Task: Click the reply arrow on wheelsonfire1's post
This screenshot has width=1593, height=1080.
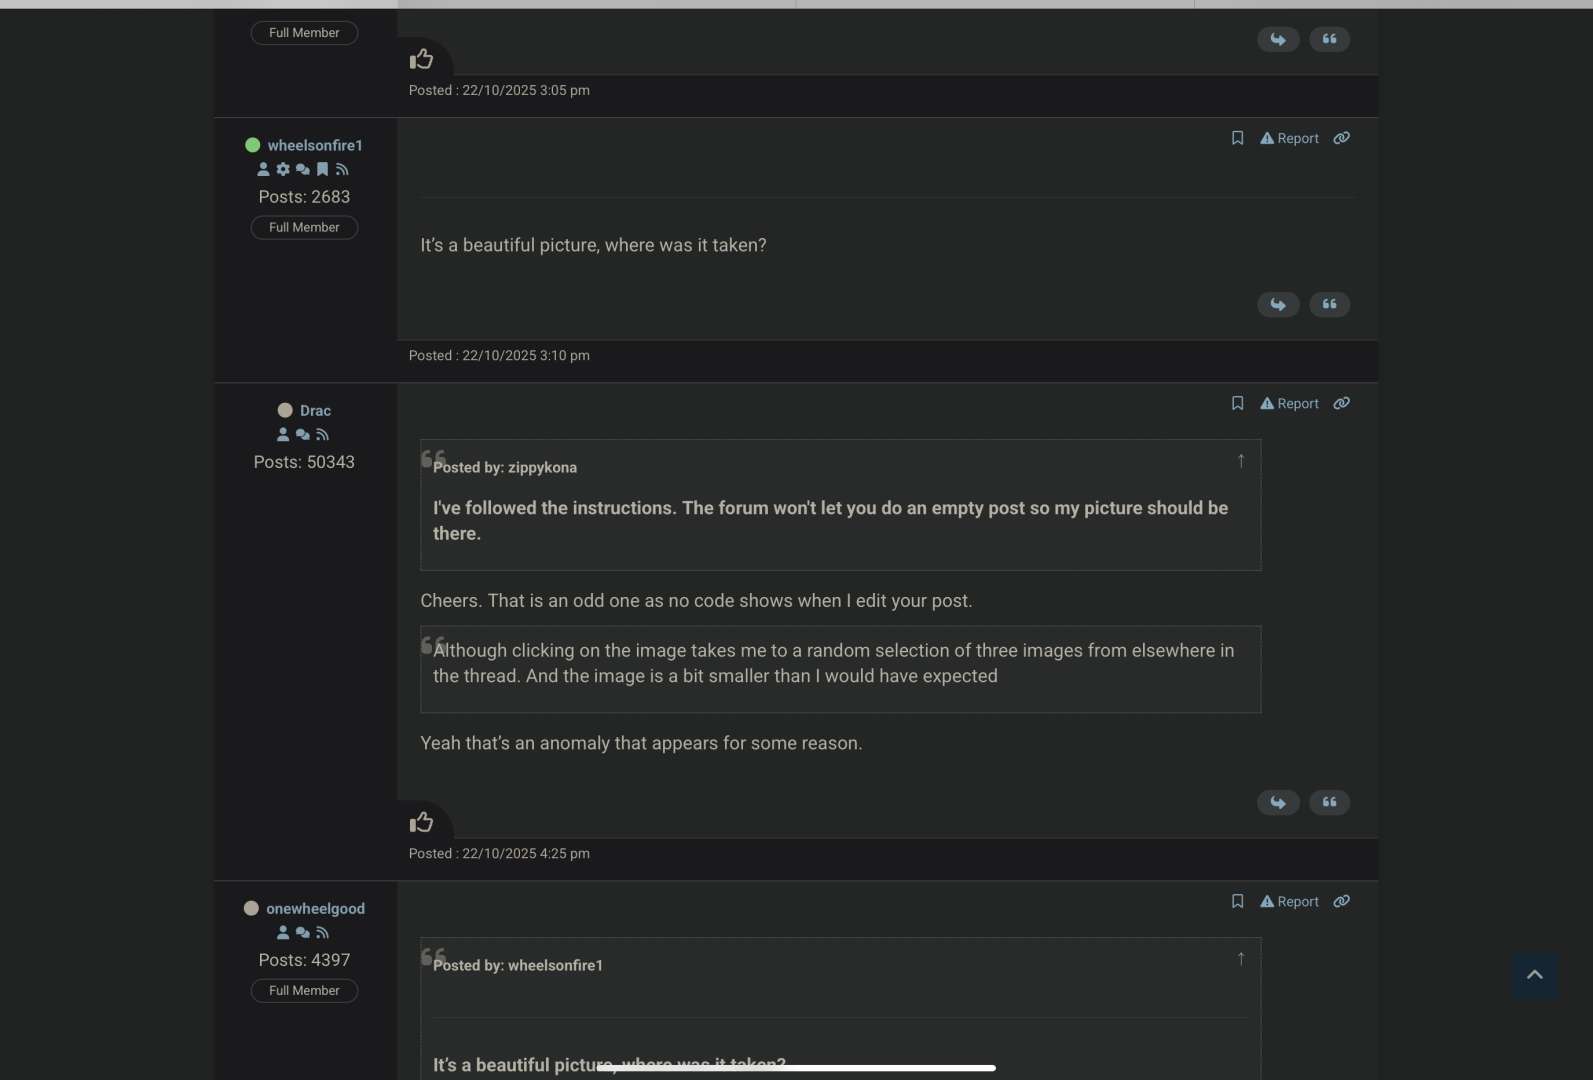Action: [x=1278, y=304]
